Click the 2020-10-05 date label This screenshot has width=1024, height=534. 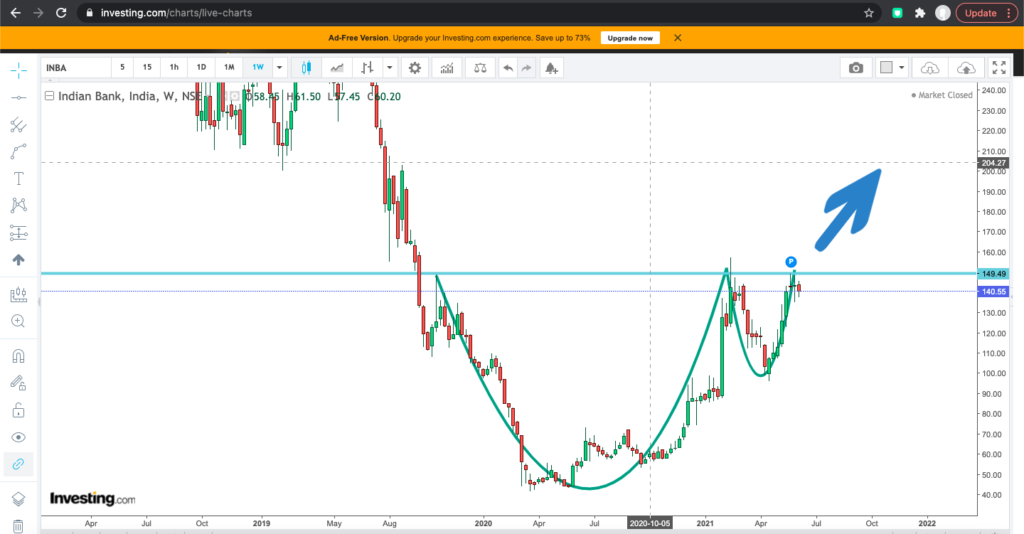[x=650, y=523]
